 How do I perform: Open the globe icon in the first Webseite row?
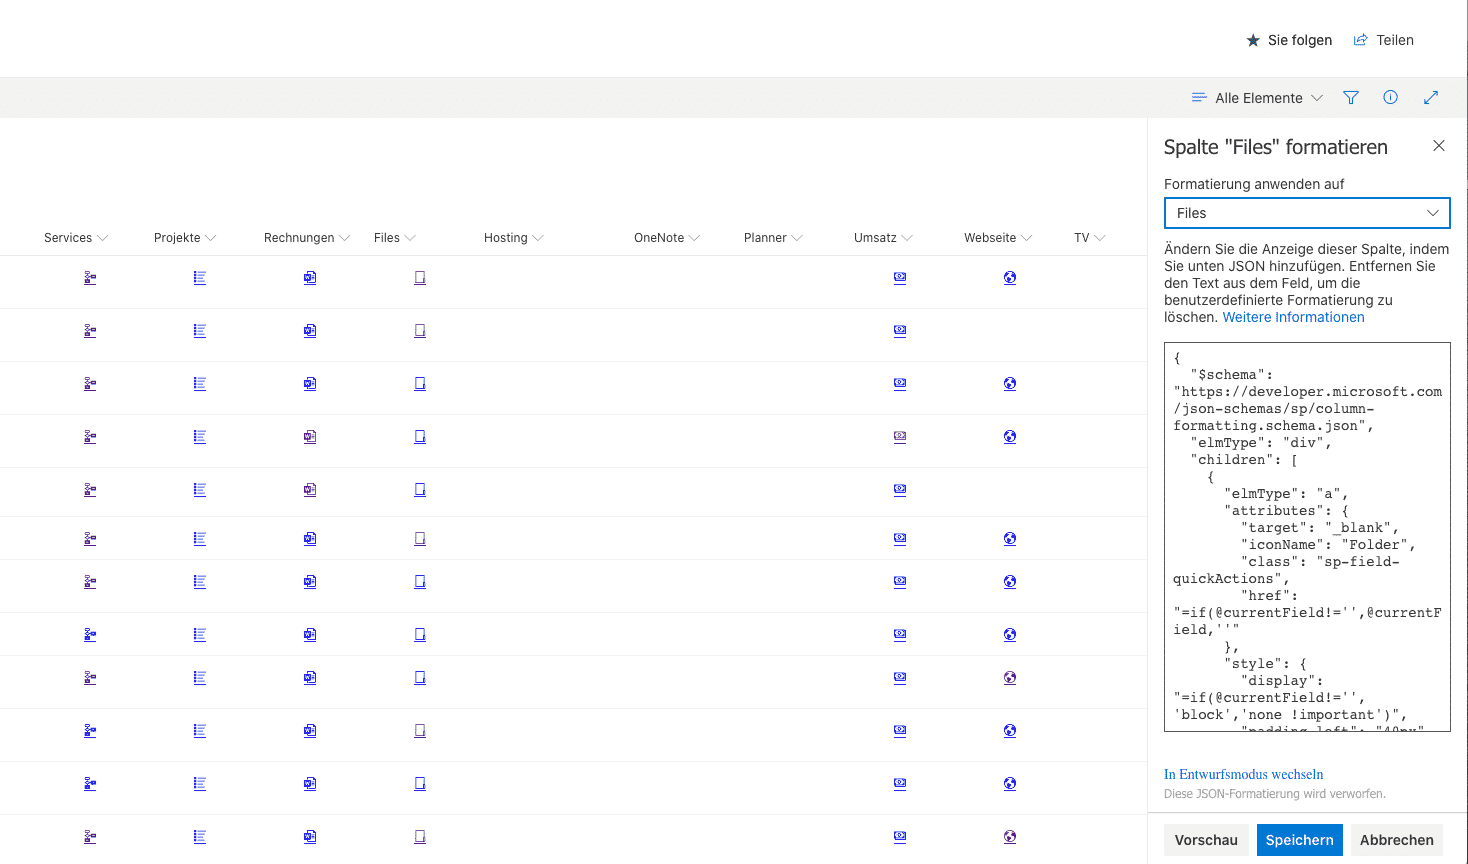[1009, 277]
